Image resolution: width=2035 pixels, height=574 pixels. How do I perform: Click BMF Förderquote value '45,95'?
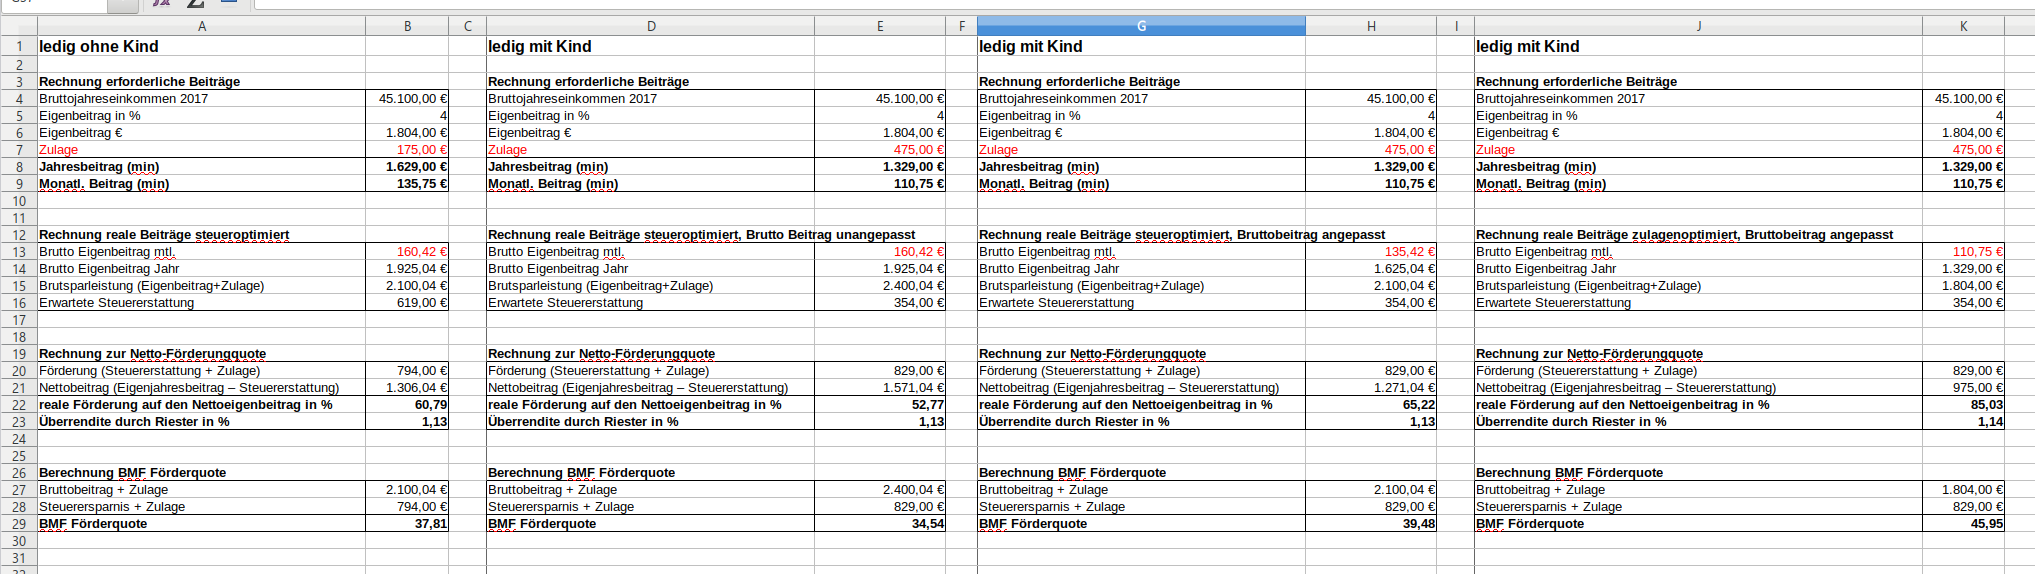1987,524
